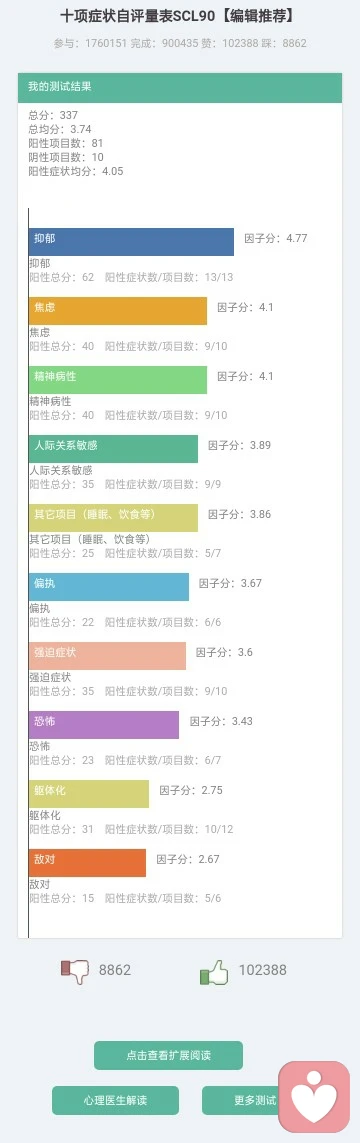Select the blue 抑郁 bar
360x1143 pixels.
pos(131,242)
